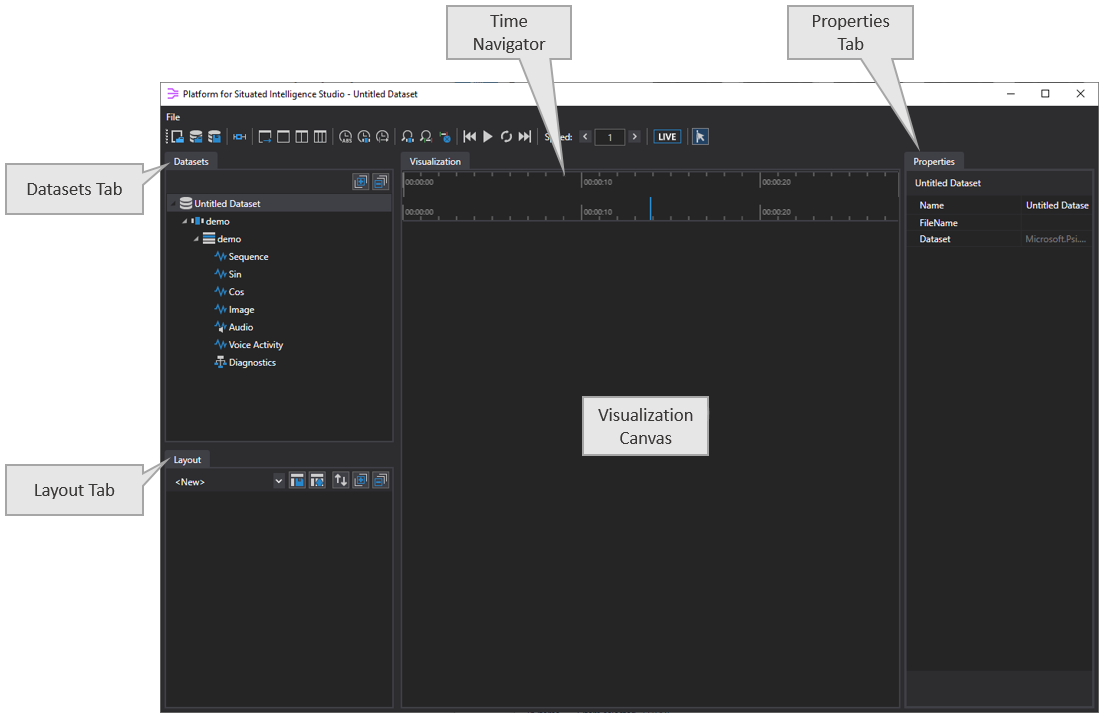Increase playback speed with the right stepper arrow
Screen dimensions: 1102x717
634,136
